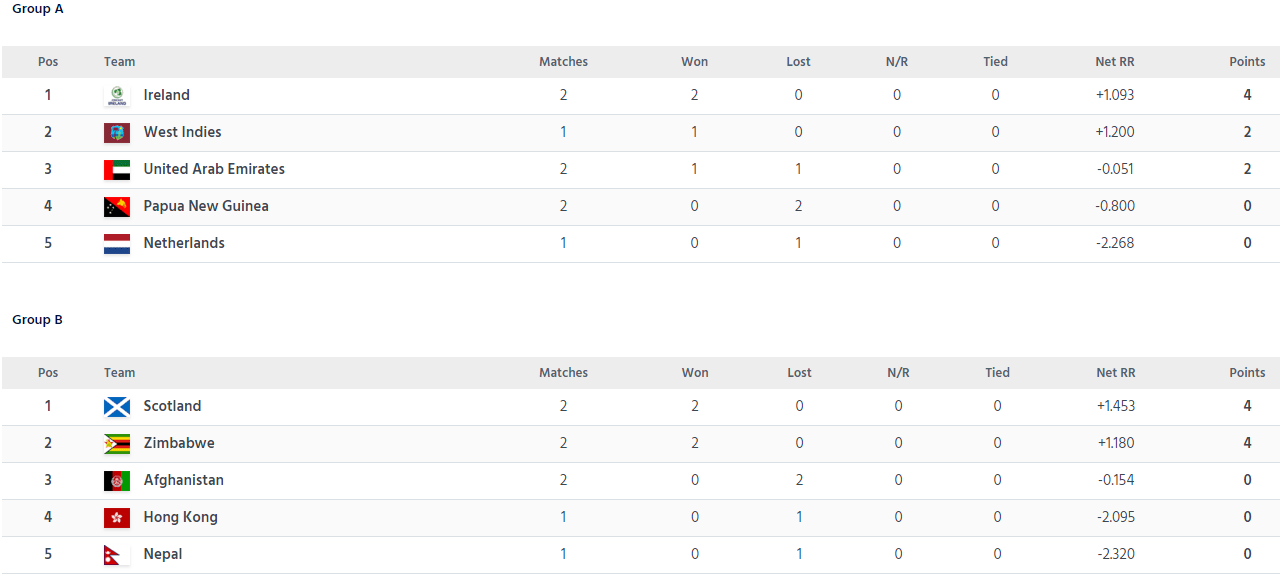
Task: Click the Nepal flag icon
Action: [115, 555]
